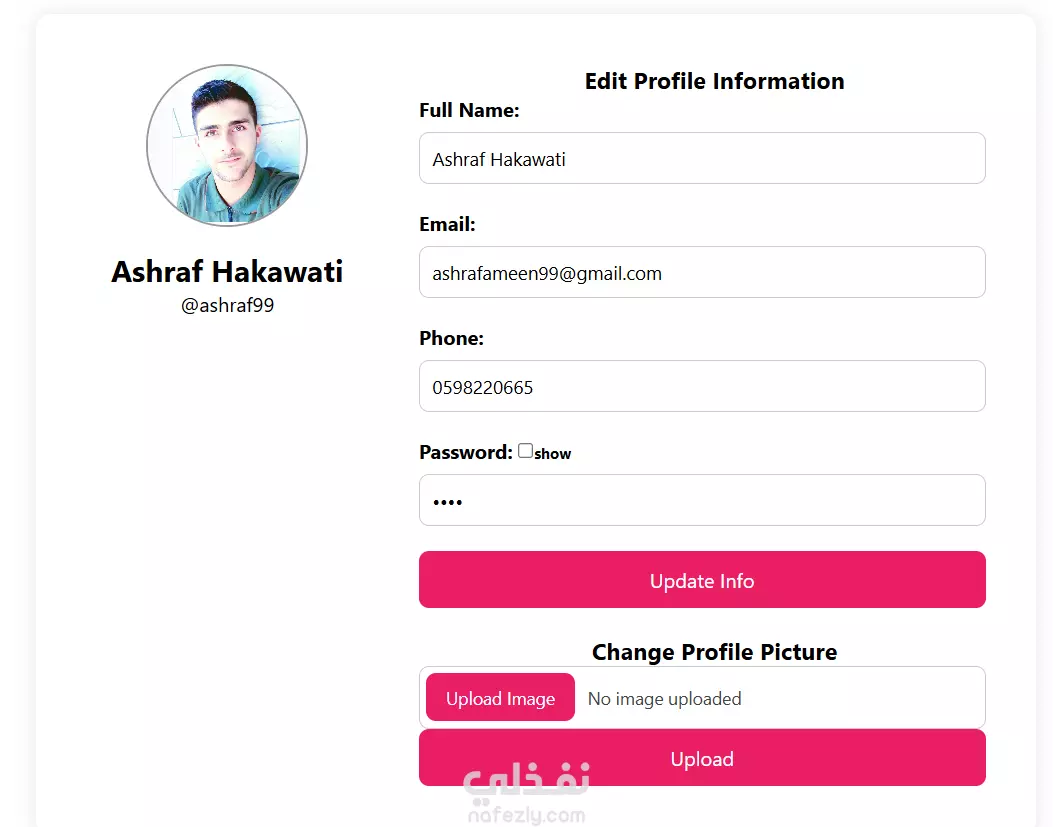Click the Email: field label
Image resolution: width=1053 pixels, height=827 pixels.
click(x=447, y=224)
